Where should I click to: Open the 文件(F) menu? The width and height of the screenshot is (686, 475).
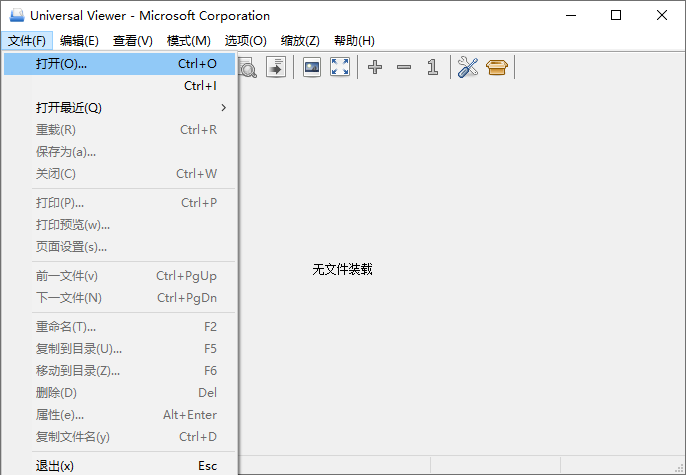tap(27, 41)
